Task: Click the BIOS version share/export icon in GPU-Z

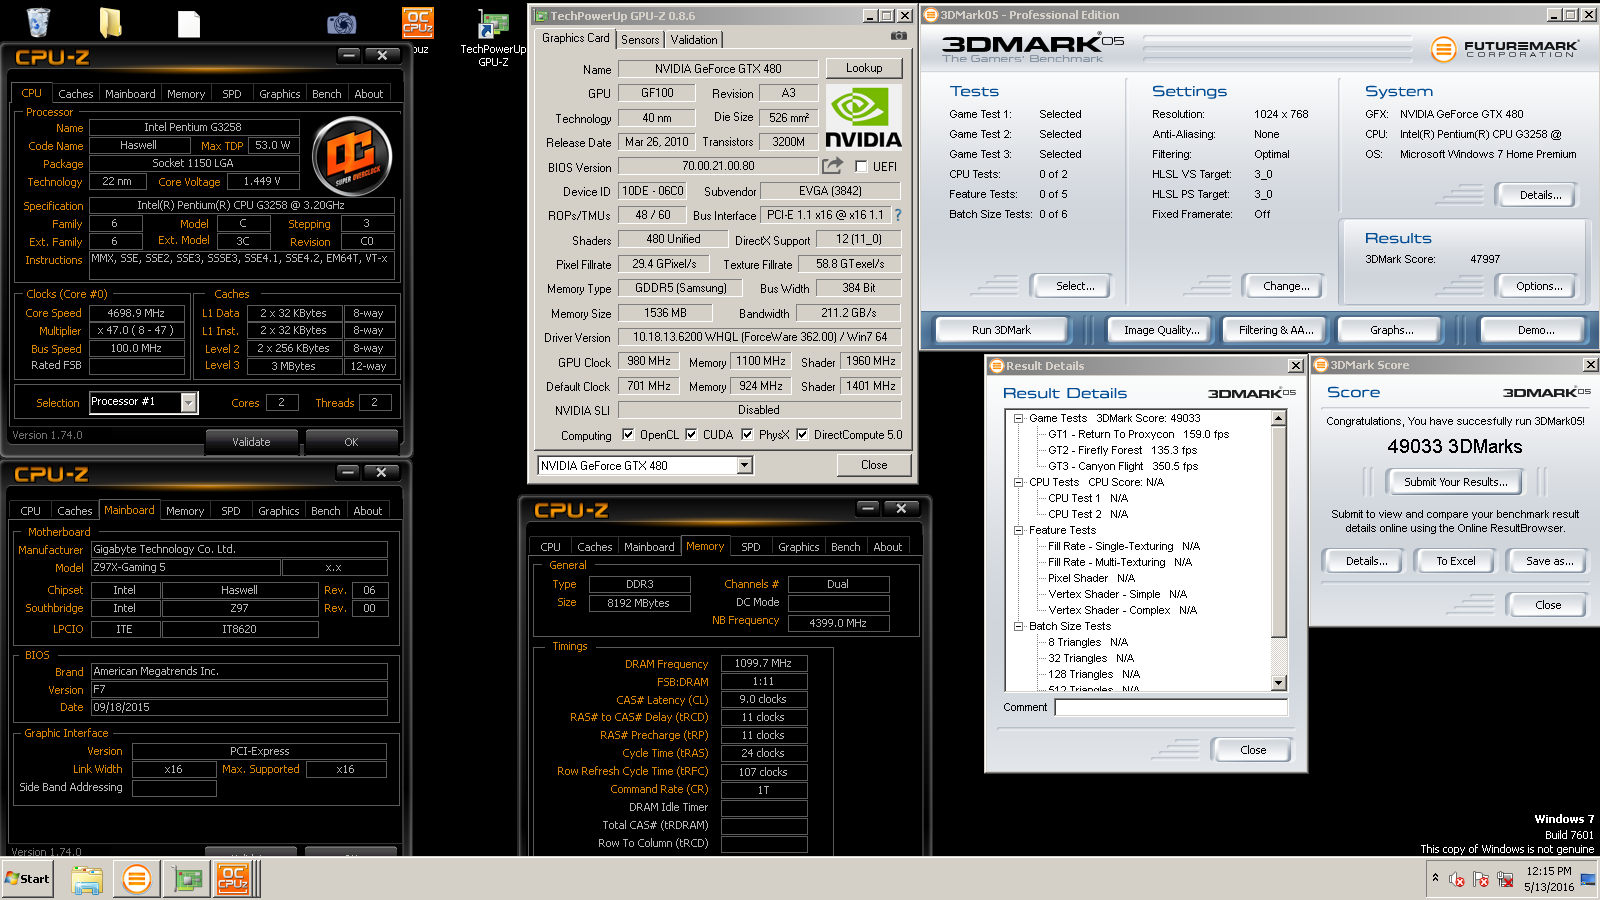Action: (832, 165)
